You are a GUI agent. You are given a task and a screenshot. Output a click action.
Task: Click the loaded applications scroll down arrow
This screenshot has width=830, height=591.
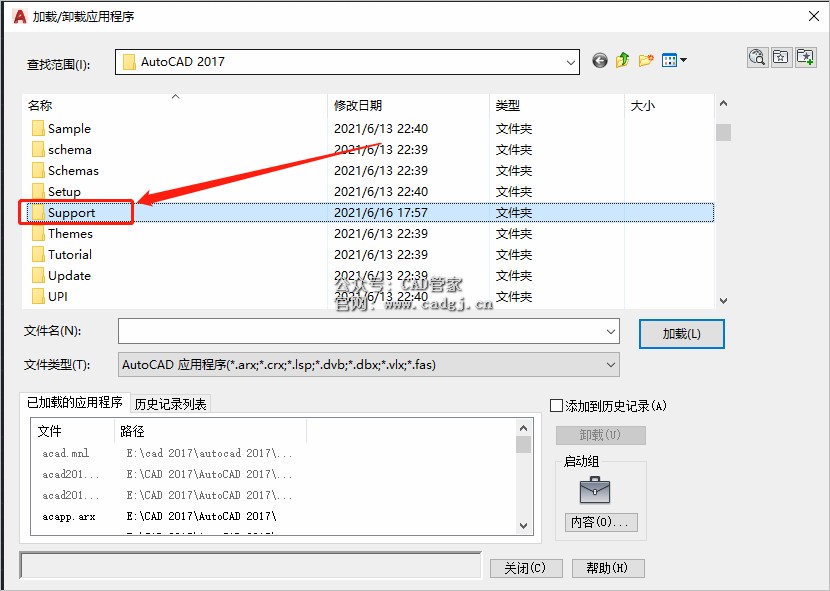pyautogui.click(x=524, y=526)
